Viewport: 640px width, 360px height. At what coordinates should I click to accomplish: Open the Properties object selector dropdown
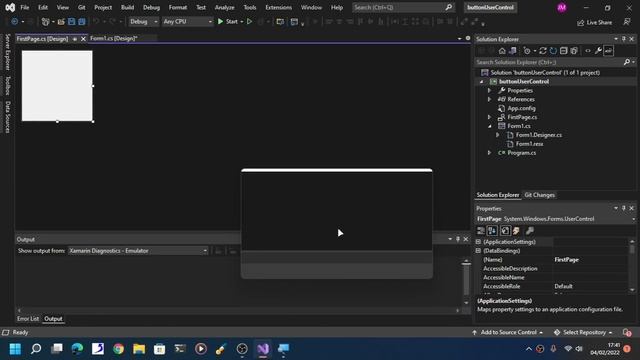click(633, 219)
